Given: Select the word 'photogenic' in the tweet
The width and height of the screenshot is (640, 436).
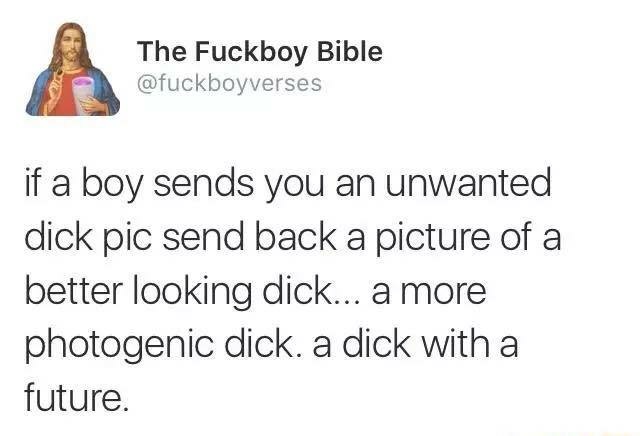Looking at the screenshot, I should tap(119, 345).
